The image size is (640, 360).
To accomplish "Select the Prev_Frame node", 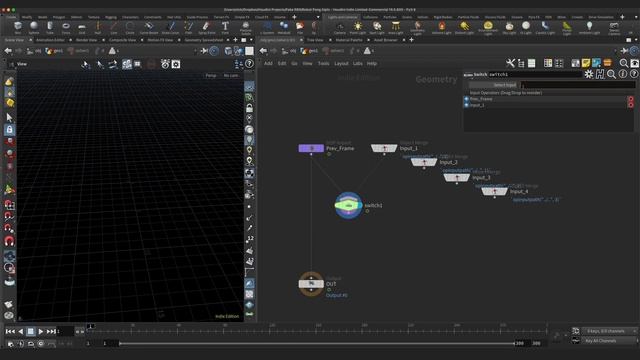I will [x=311, y=148].
